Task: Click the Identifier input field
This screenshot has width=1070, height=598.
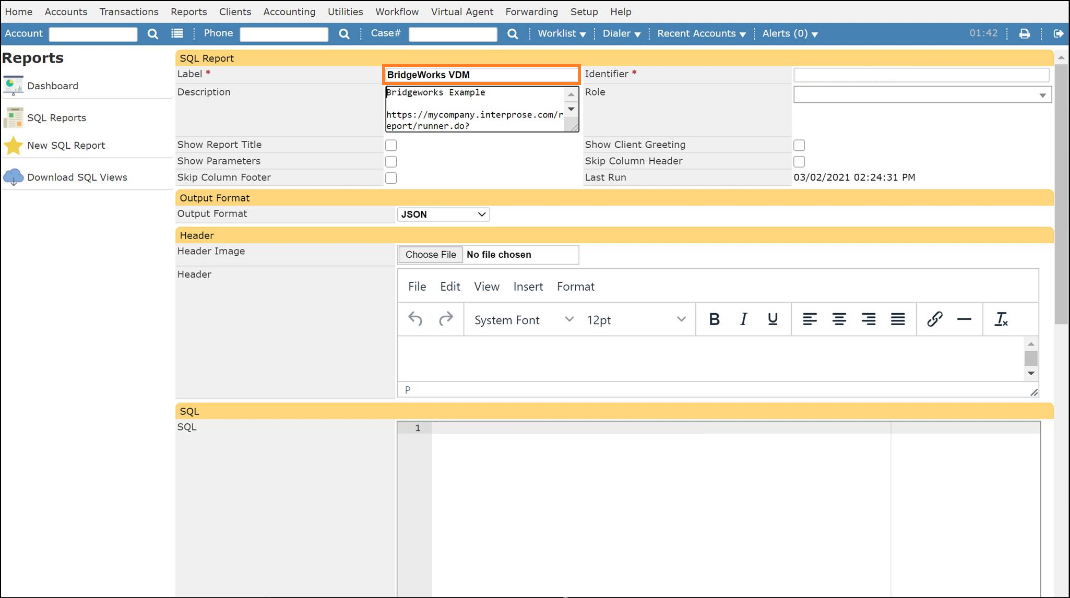Action: 921,74
